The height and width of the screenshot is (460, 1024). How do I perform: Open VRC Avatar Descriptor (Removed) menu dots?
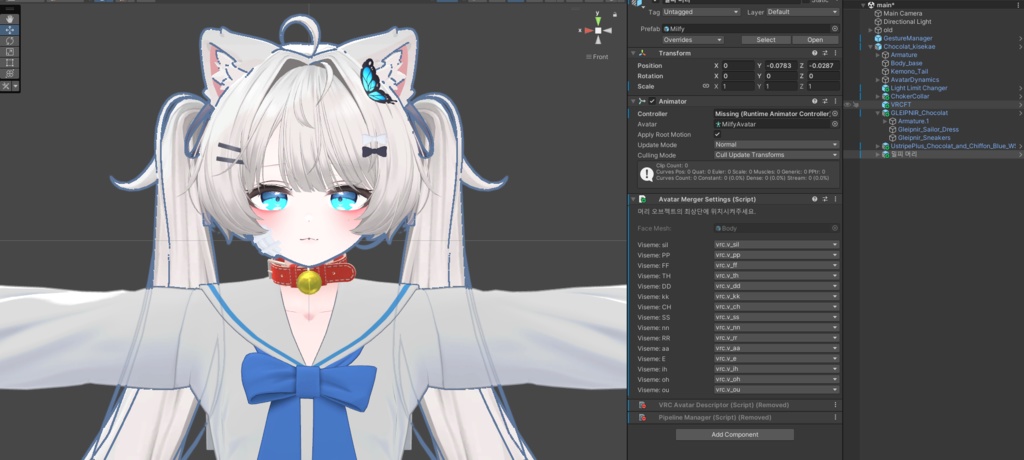(835, 405)
